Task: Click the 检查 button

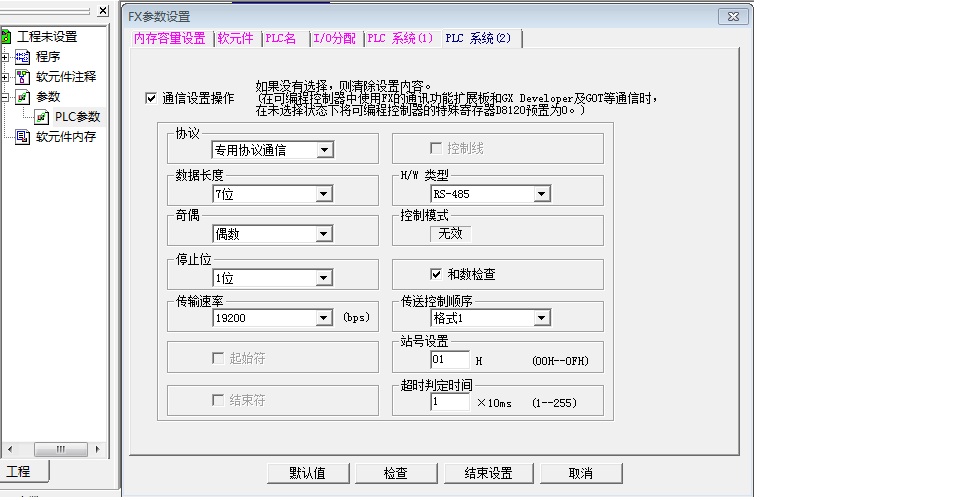Action: [x=396, y=473]
